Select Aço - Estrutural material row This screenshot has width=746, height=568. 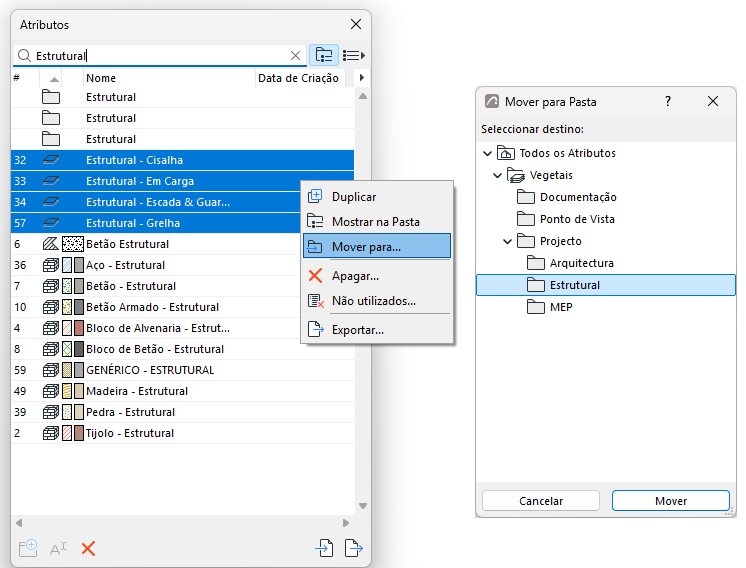click(156, 265)
